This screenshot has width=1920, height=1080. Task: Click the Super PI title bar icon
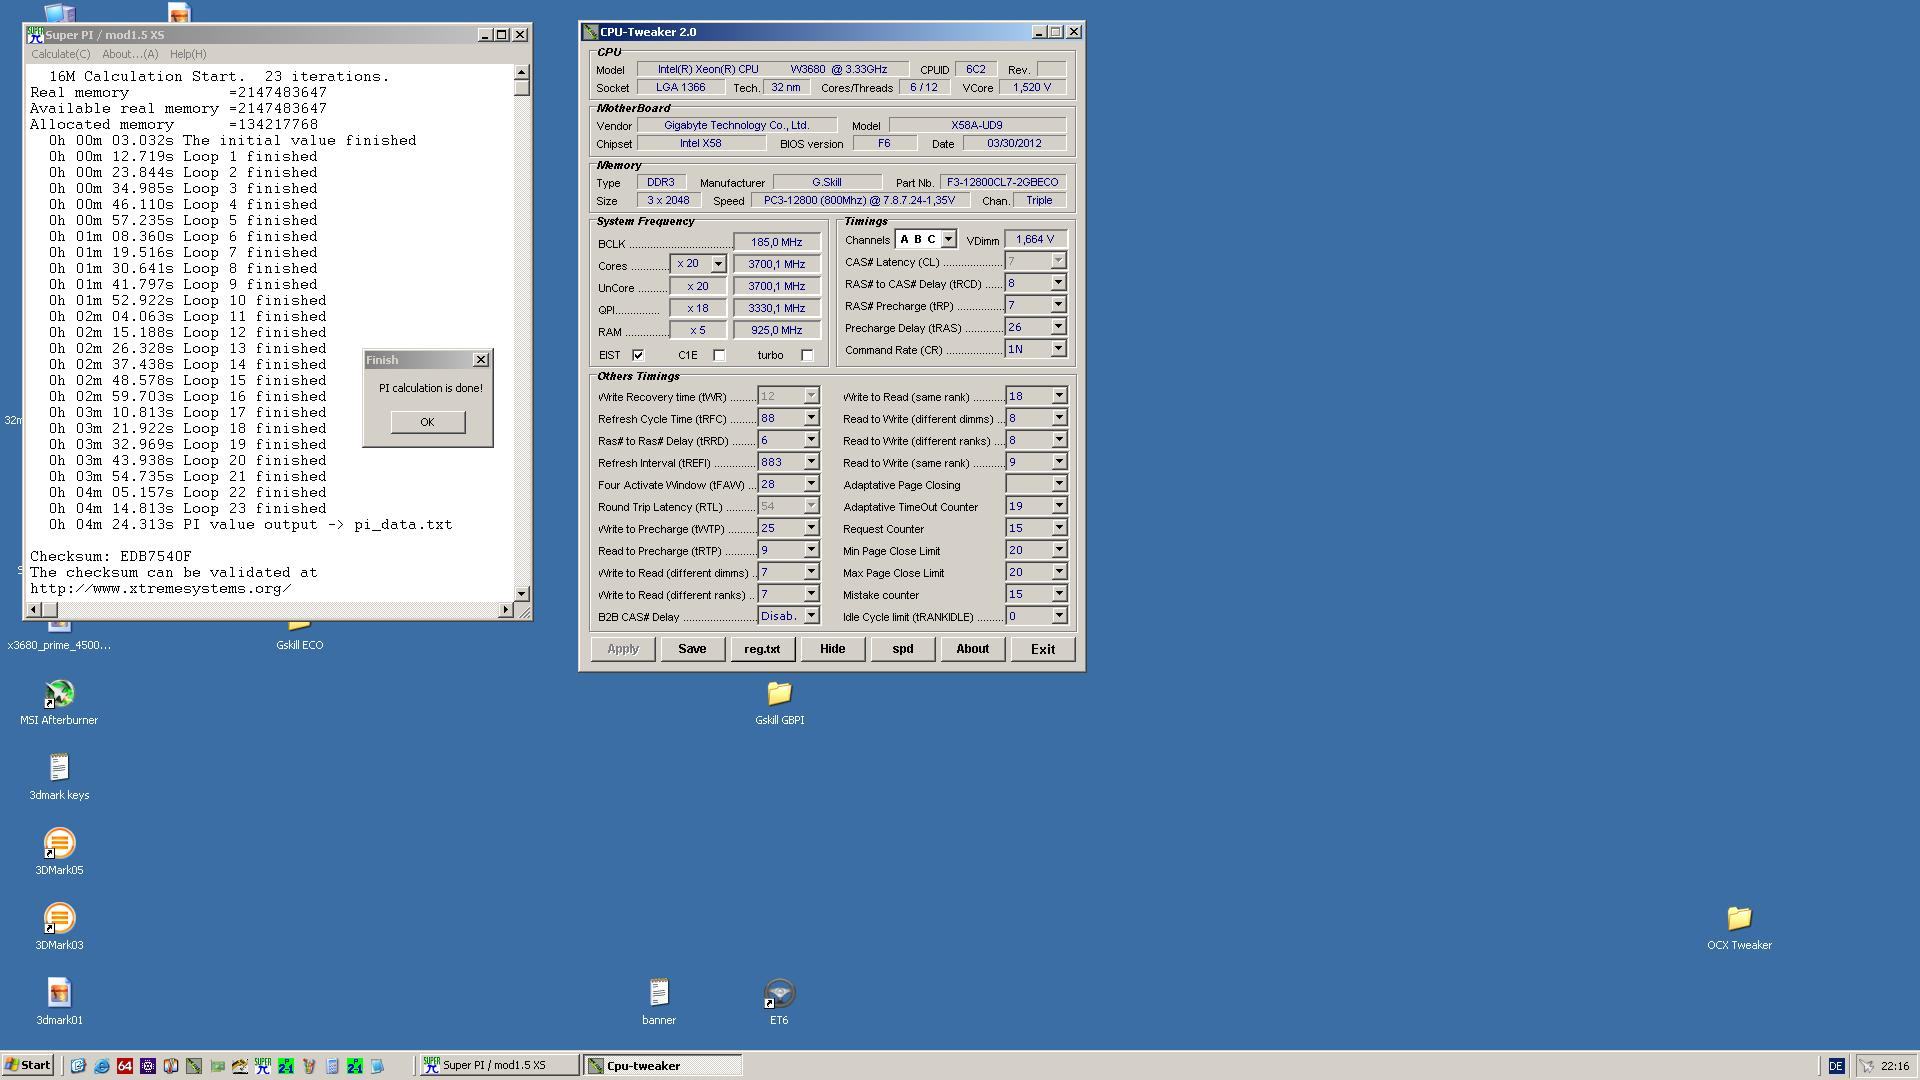[x=36, y=34]
